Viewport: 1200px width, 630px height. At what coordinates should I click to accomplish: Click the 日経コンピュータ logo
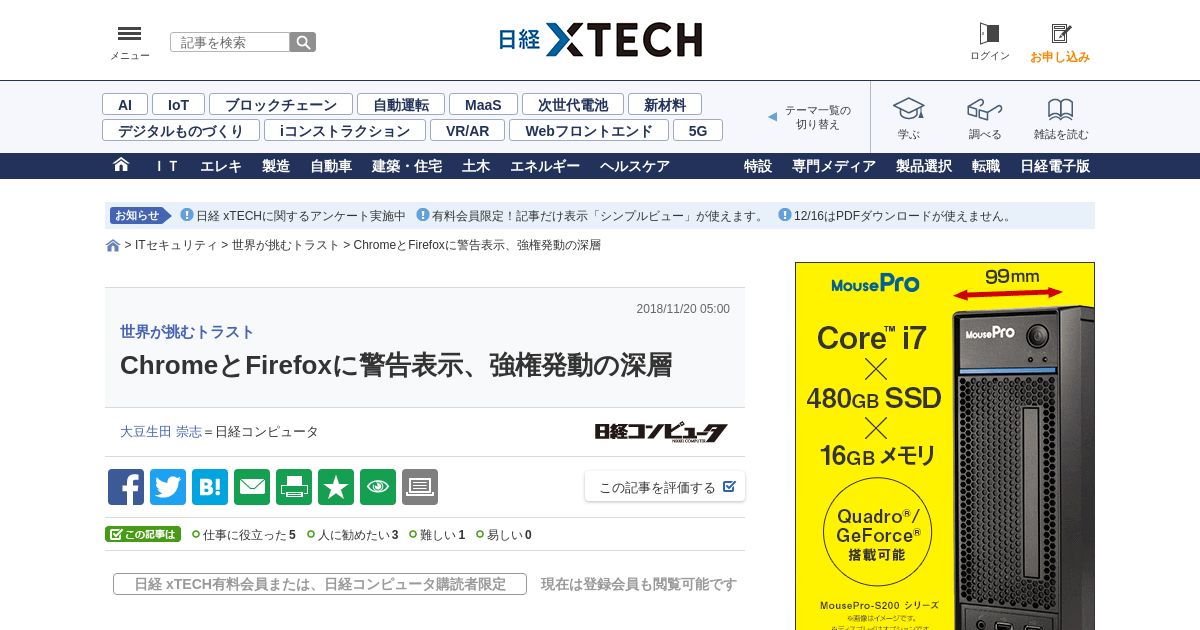[x=661, y=432]
